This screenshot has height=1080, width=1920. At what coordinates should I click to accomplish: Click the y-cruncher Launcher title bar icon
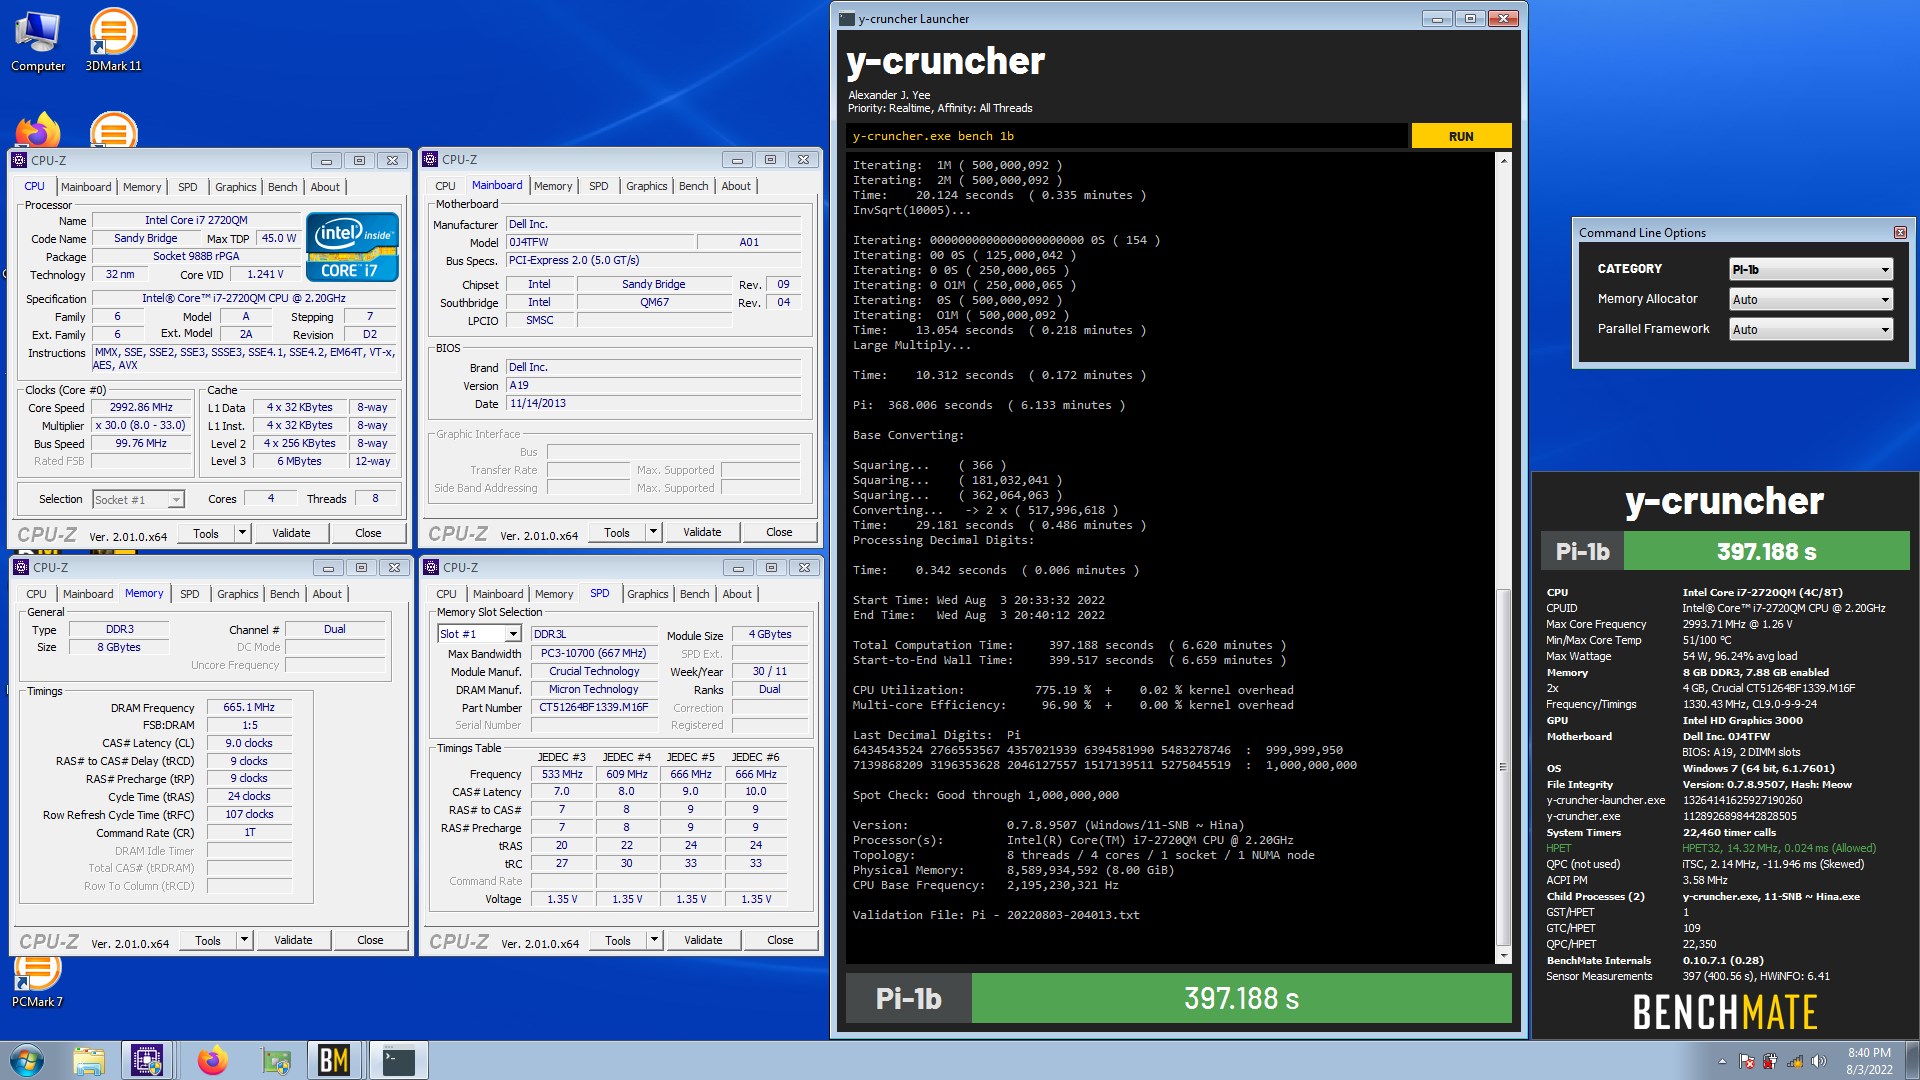tap(846, 18)
